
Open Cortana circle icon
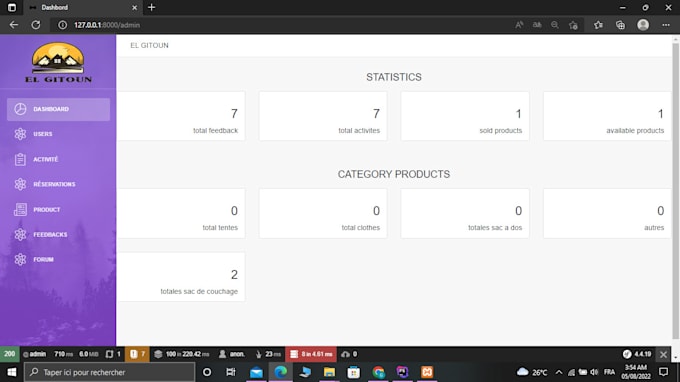click(x=207, y=372)
